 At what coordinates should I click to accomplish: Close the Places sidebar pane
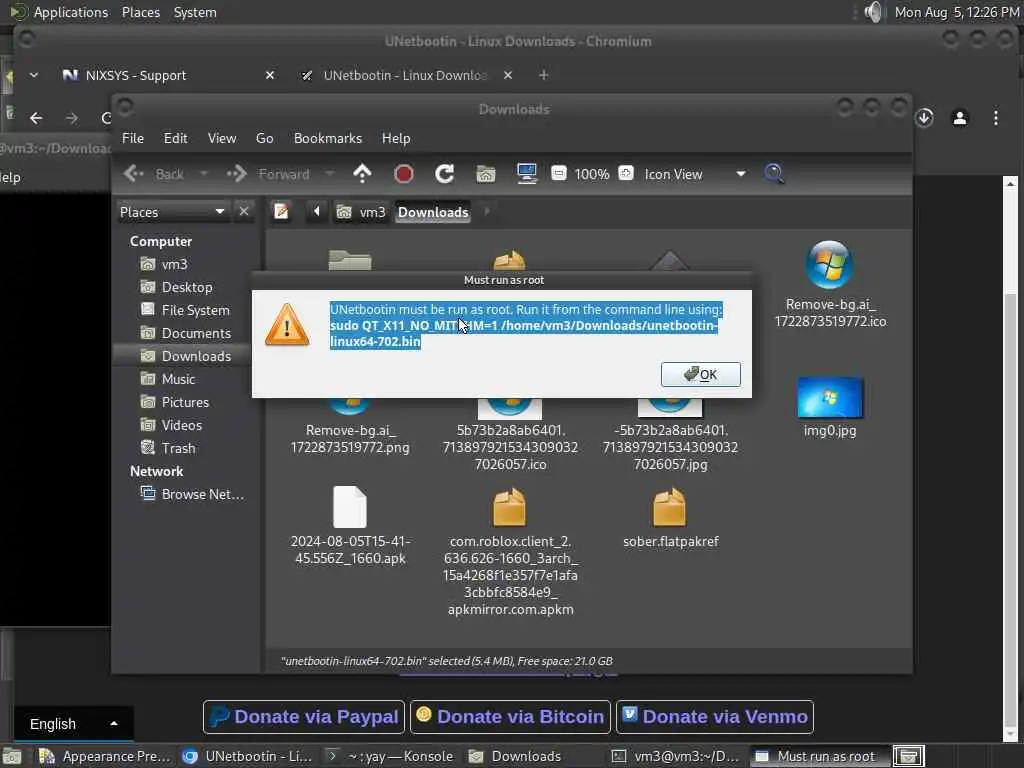pos(244,212)
